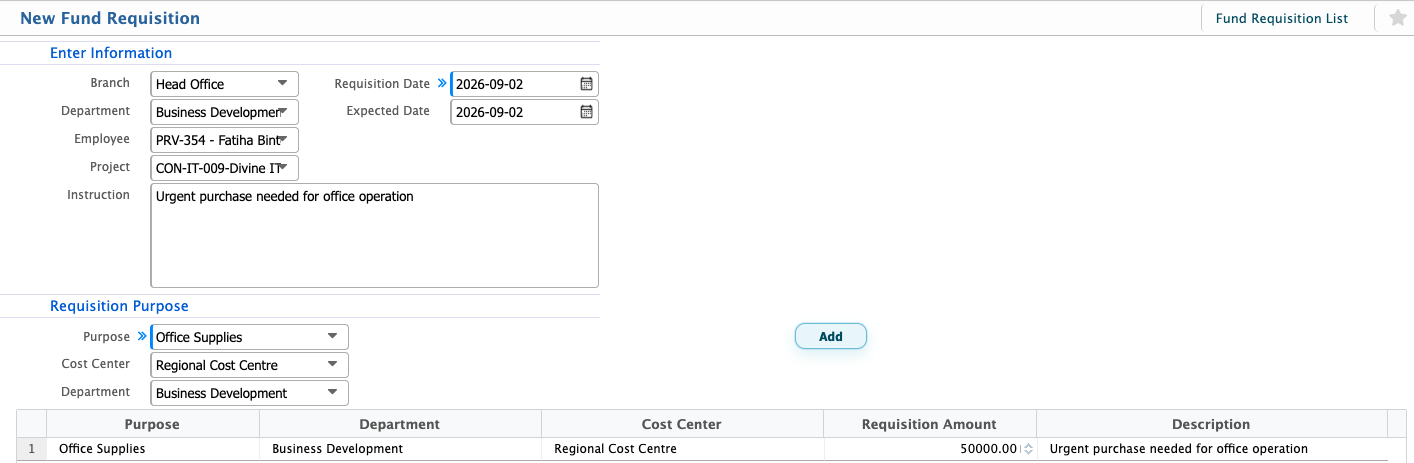Open the Requisition Date calendar picker
This screenshot has height=463, width=1414.
pyautogui.click(x=587, y=84)
